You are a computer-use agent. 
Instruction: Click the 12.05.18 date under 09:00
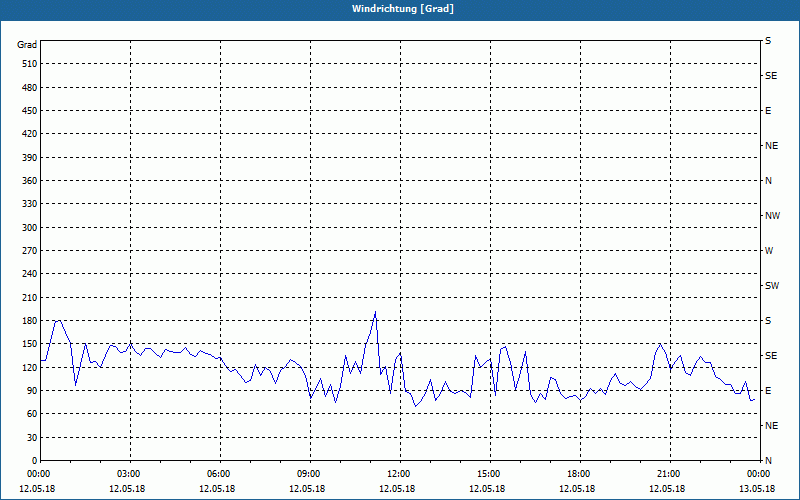pyautogui.click(x=307, y=489)
